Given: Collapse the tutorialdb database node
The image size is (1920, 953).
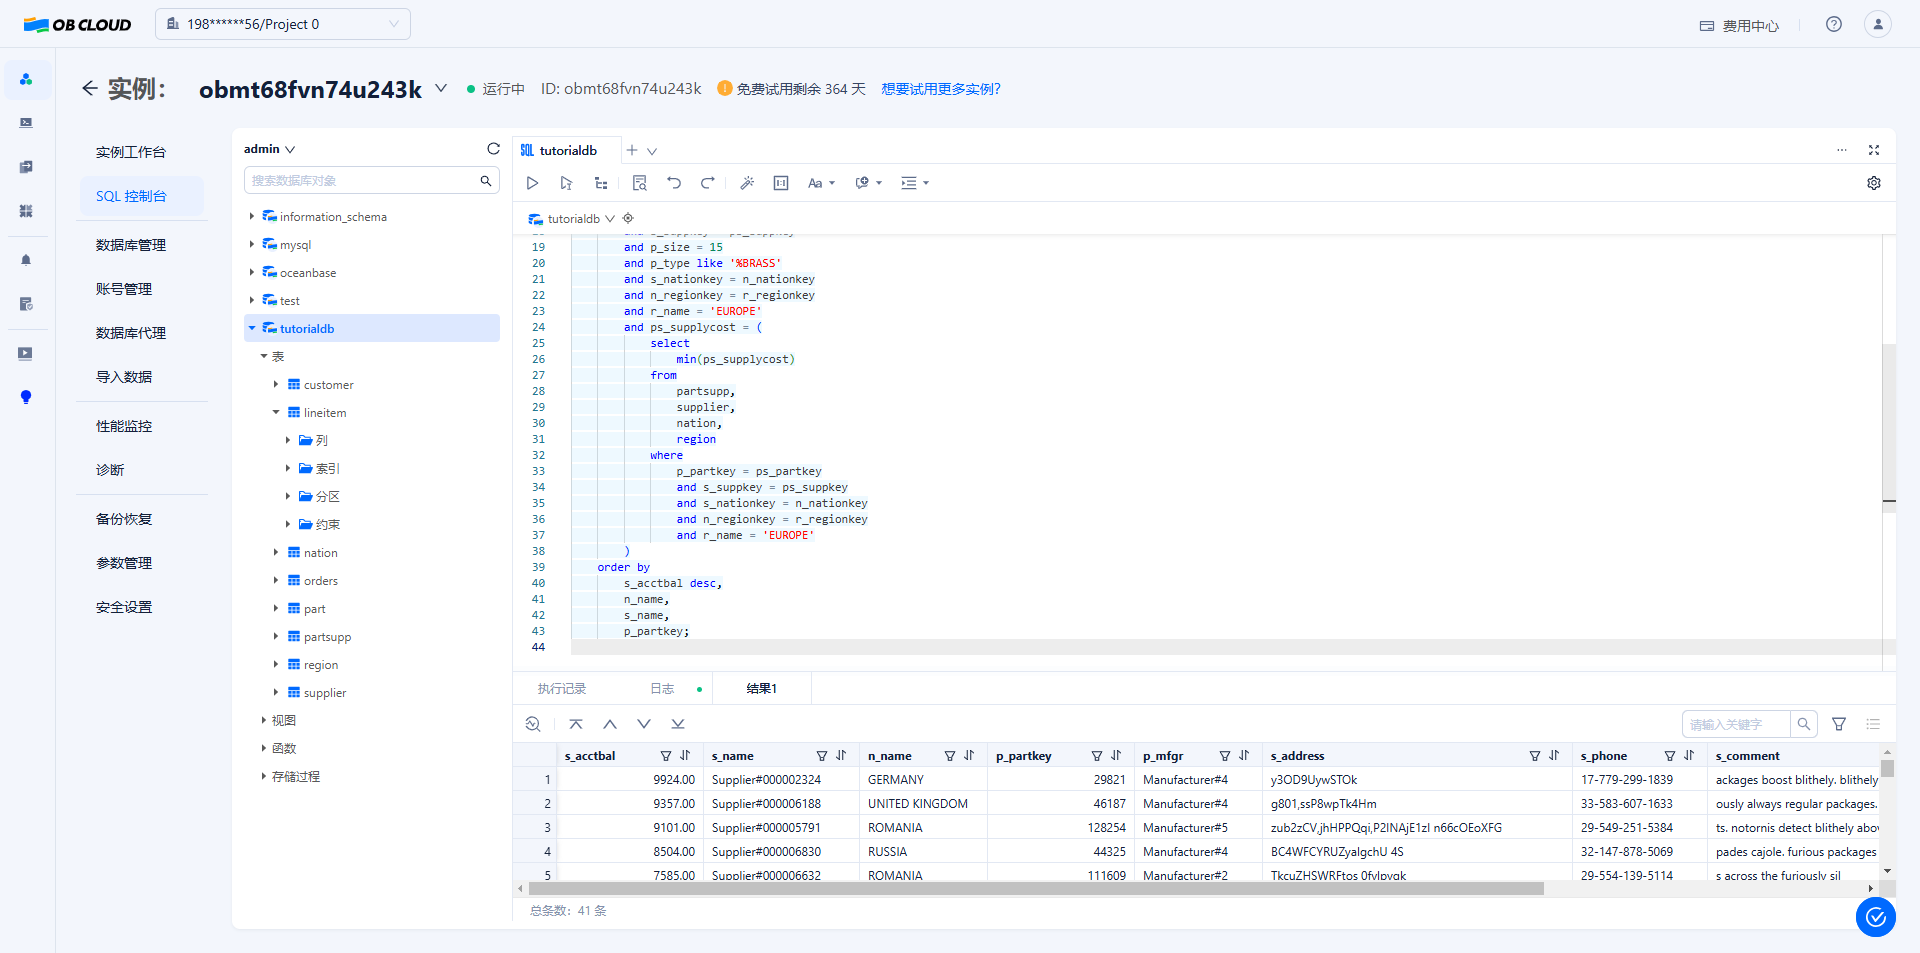Looking at the screenshot, I should pyautogui.click(x=251, y=329).
